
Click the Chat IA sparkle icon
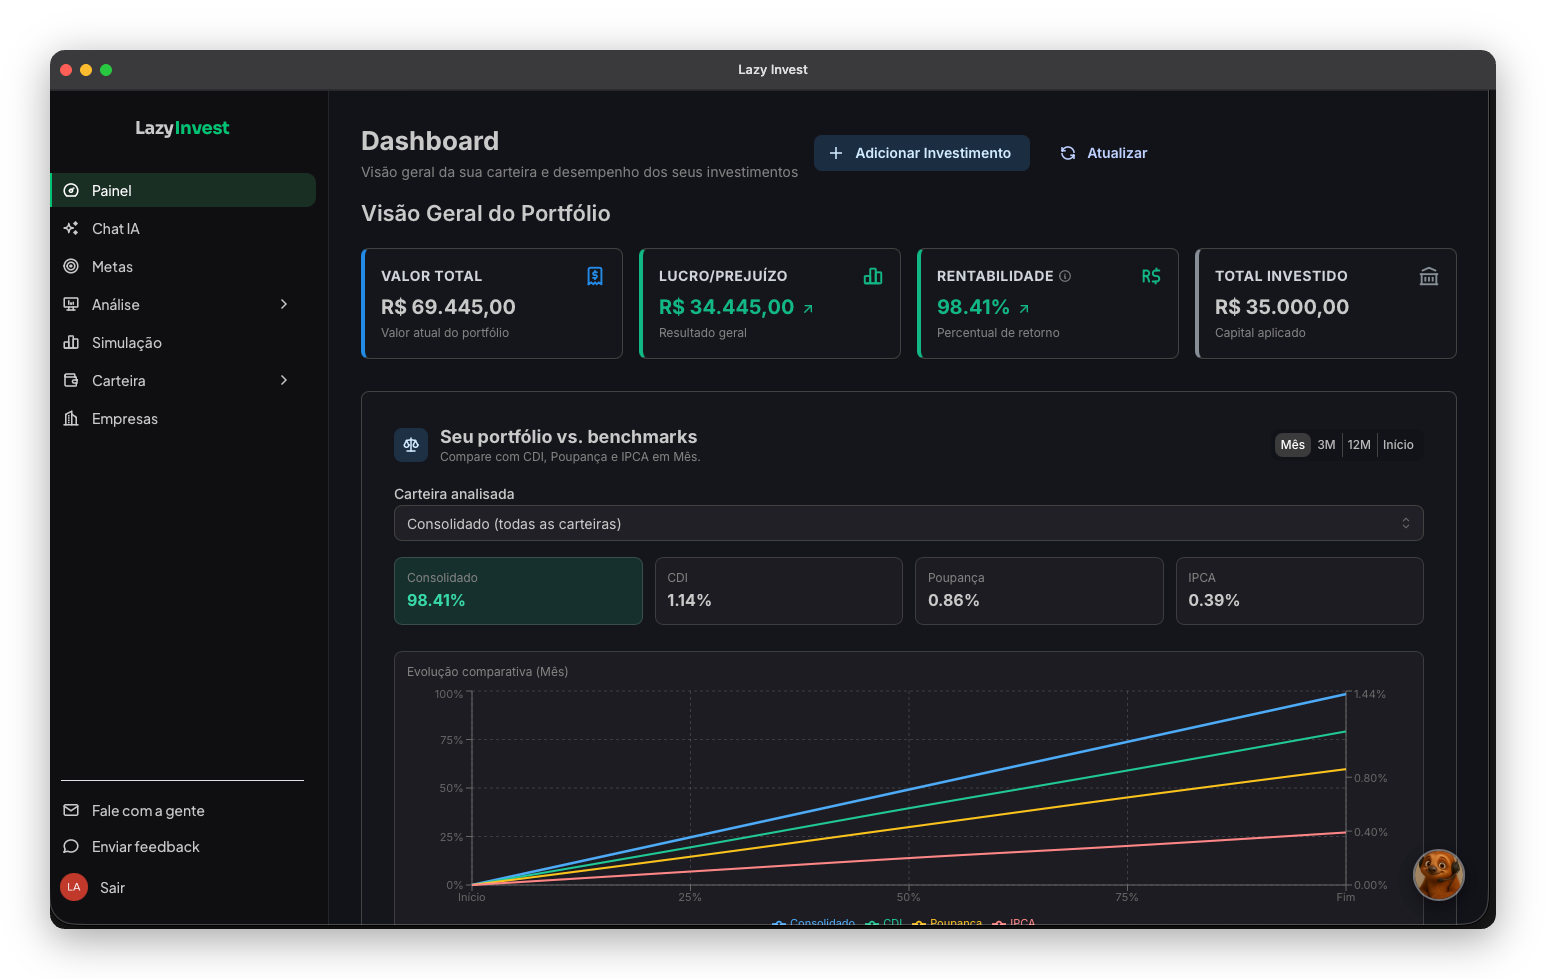pos(71,228)
